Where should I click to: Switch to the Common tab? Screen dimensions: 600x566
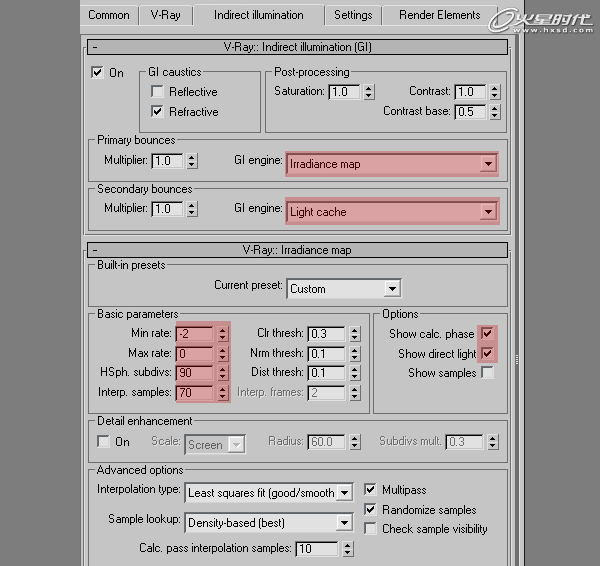109,15
